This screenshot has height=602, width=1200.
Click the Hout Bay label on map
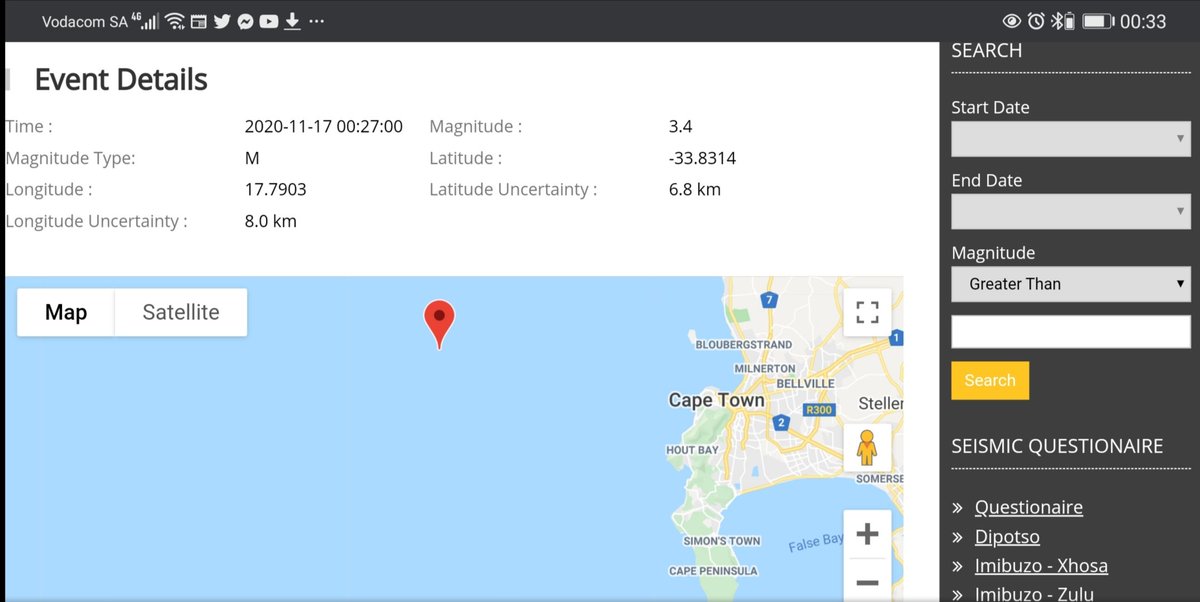[692, 450]
